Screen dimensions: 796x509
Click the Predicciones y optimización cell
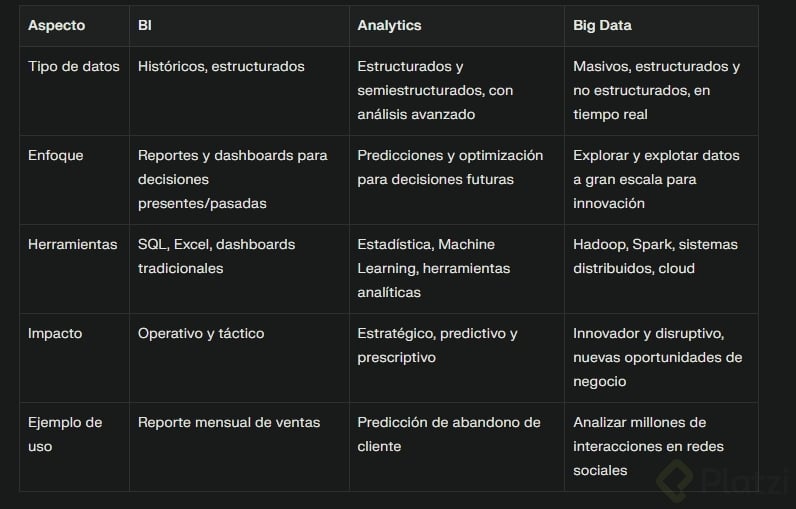click(x=450, y=167)
